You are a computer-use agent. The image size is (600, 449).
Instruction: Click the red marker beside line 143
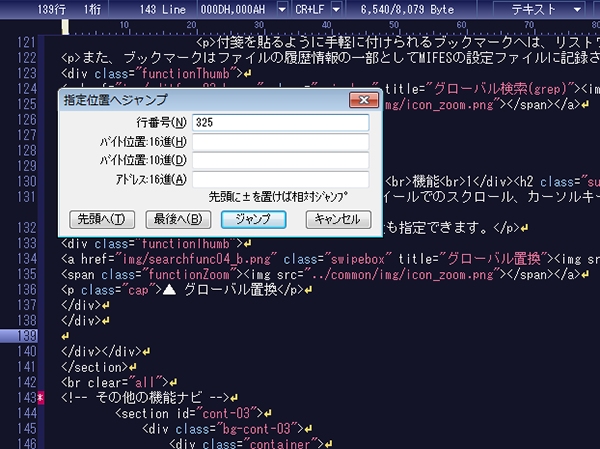click(x=42, y=398)
